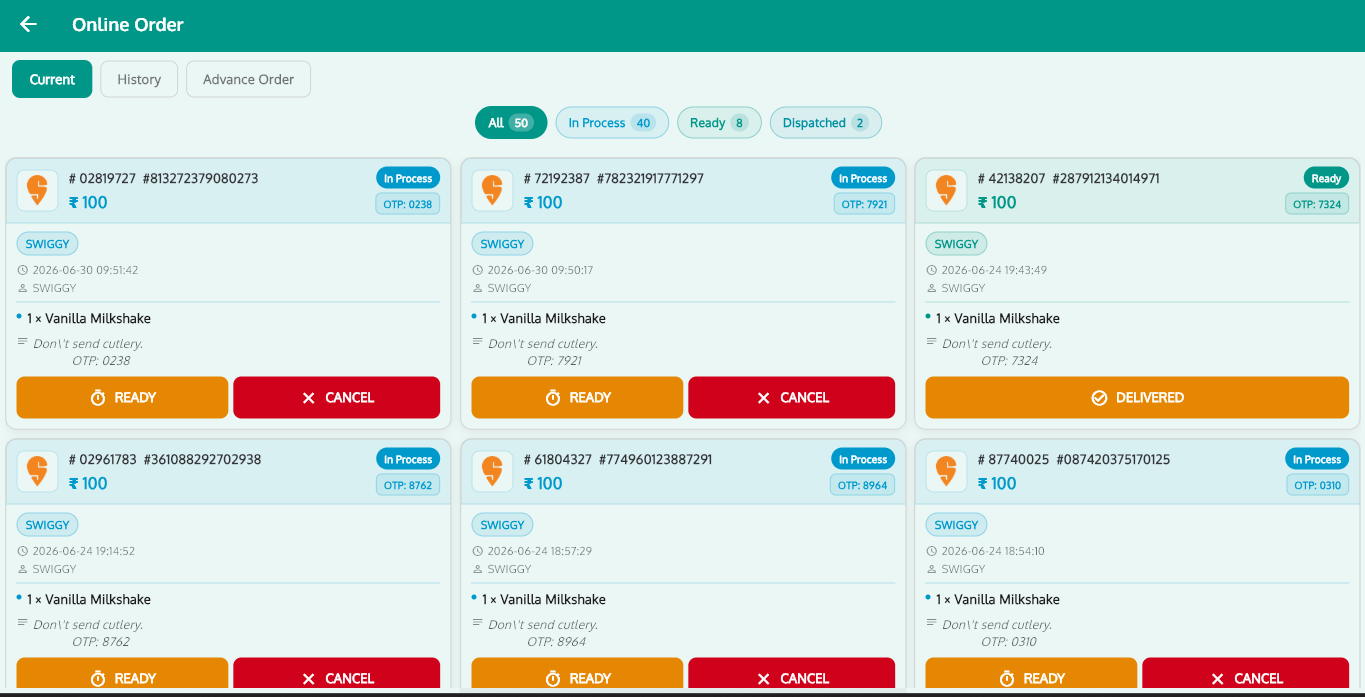The width and height of the screenshot is (1365, 697).
Task: Click notes icon on order 42138207 instructions
Action: click(932, 342)
